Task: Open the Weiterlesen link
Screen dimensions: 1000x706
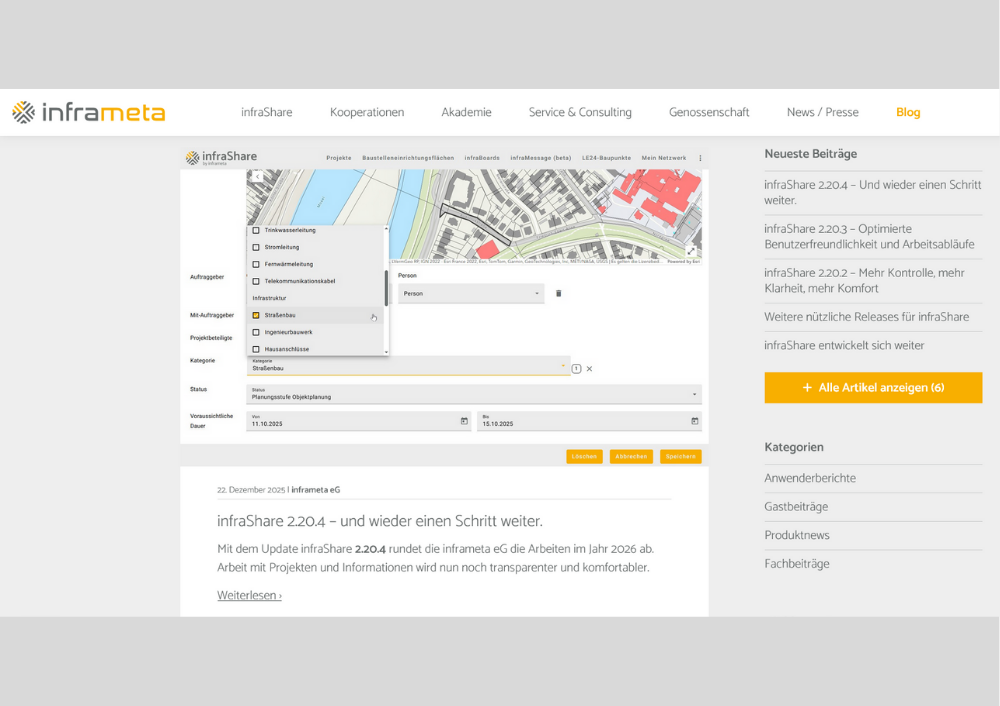Action: tap(248, 595)
